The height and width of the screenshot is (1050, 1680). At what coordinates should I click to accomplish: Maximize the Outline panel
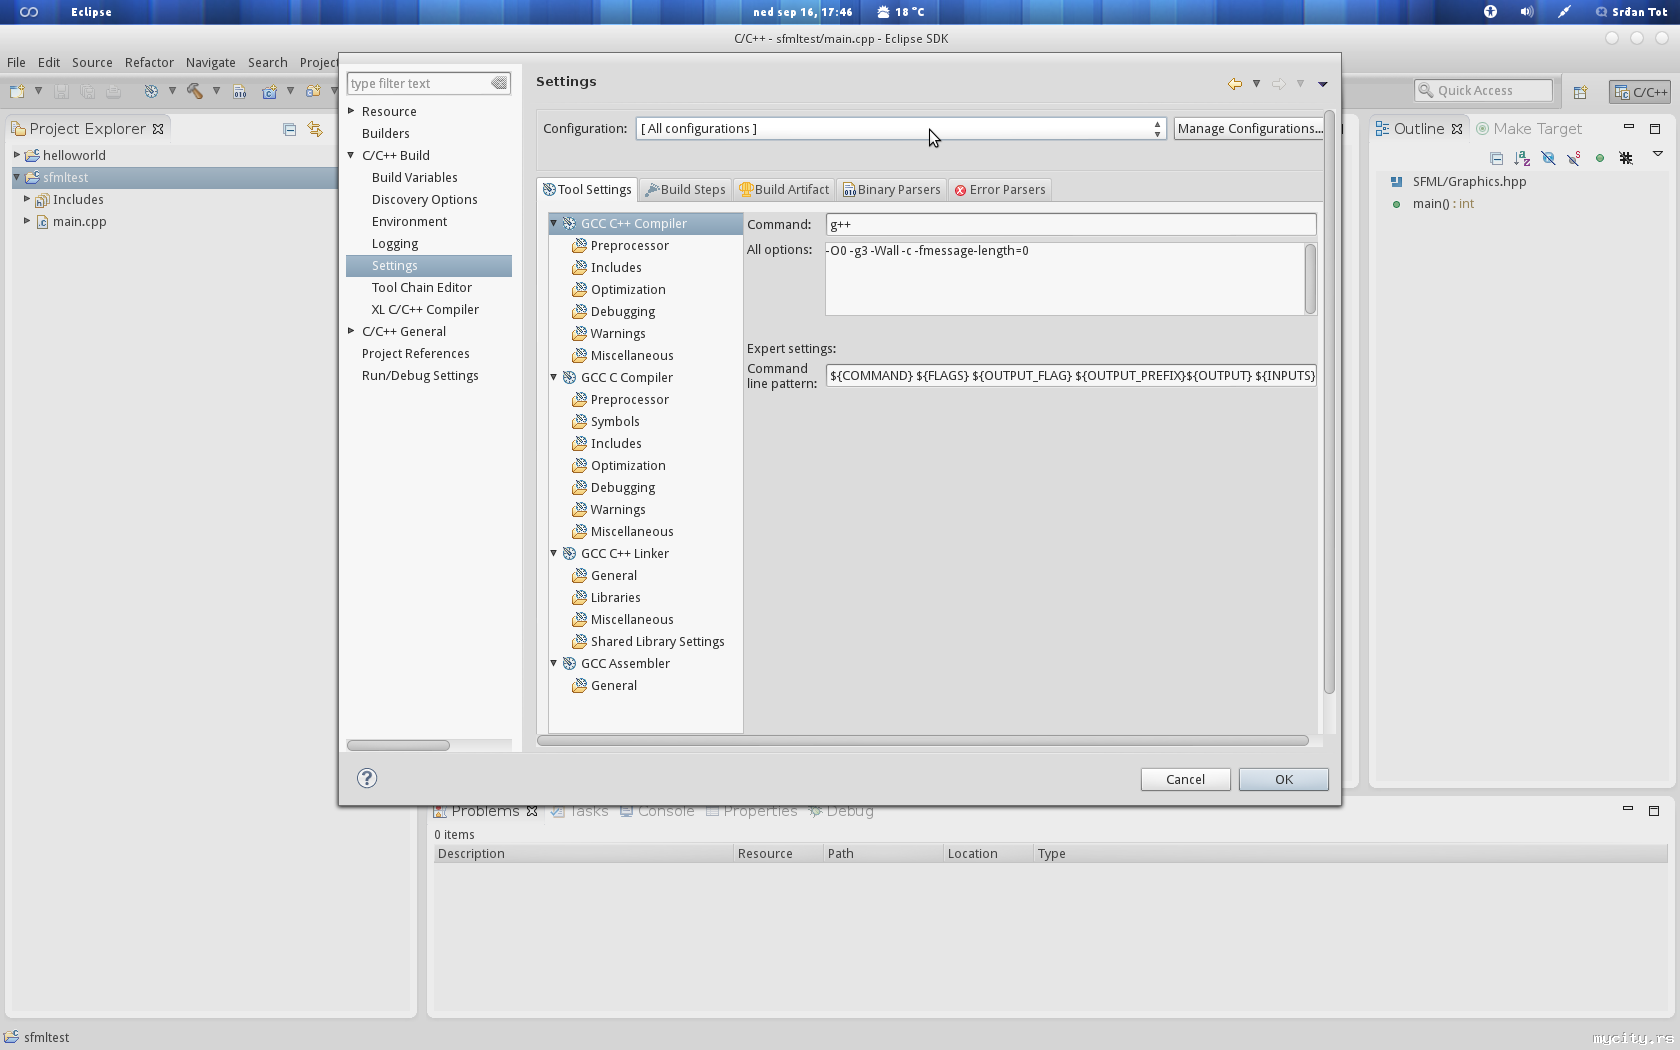1655,129
